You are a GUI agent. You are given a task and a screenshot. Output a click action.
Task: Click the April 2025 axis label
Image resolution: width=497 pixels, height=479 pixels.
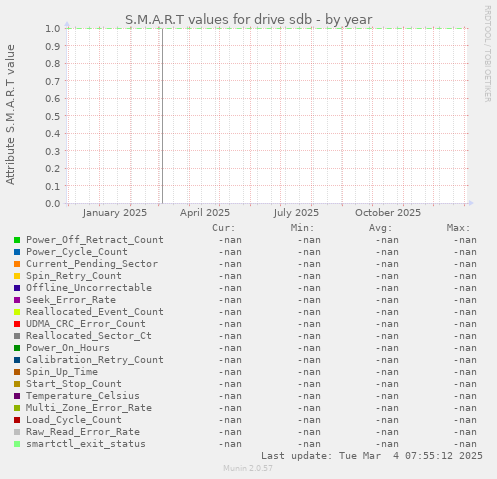coord(205,213)
